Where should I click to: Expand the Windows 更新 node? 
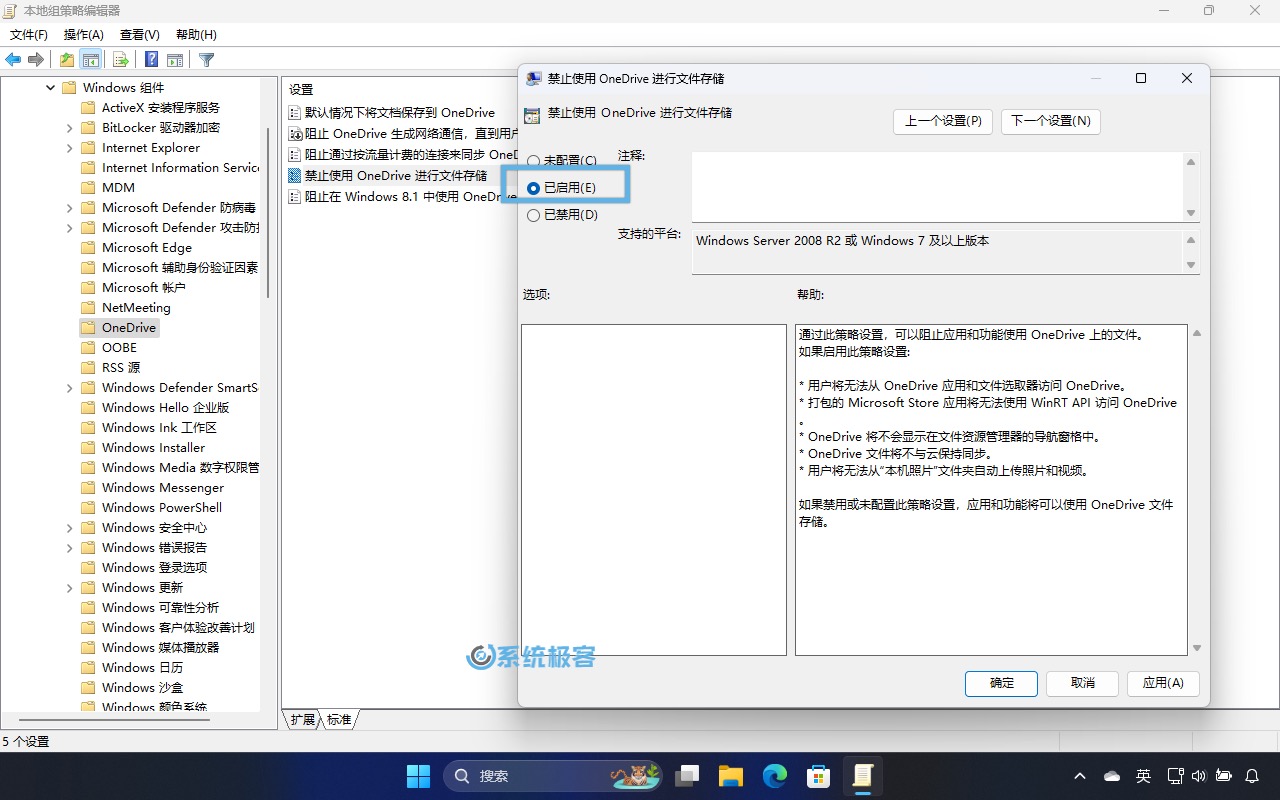69,588
